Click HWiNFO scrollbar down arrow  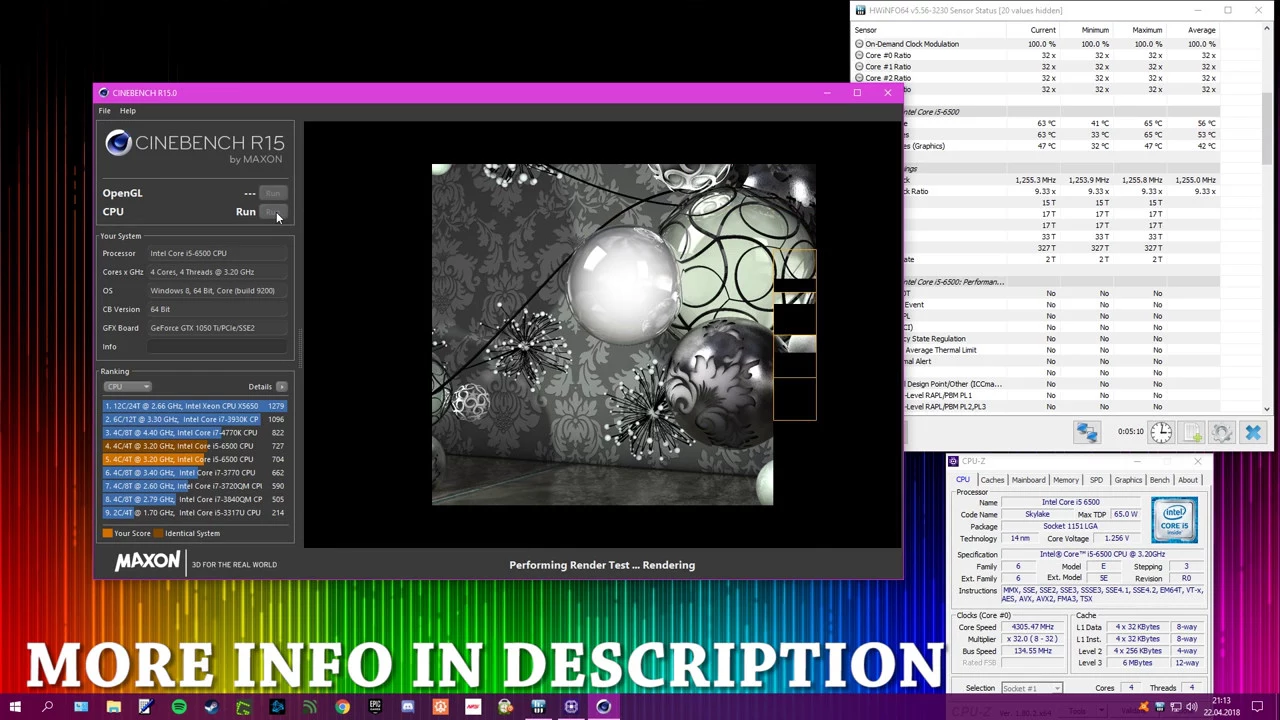coord(1267,408)
